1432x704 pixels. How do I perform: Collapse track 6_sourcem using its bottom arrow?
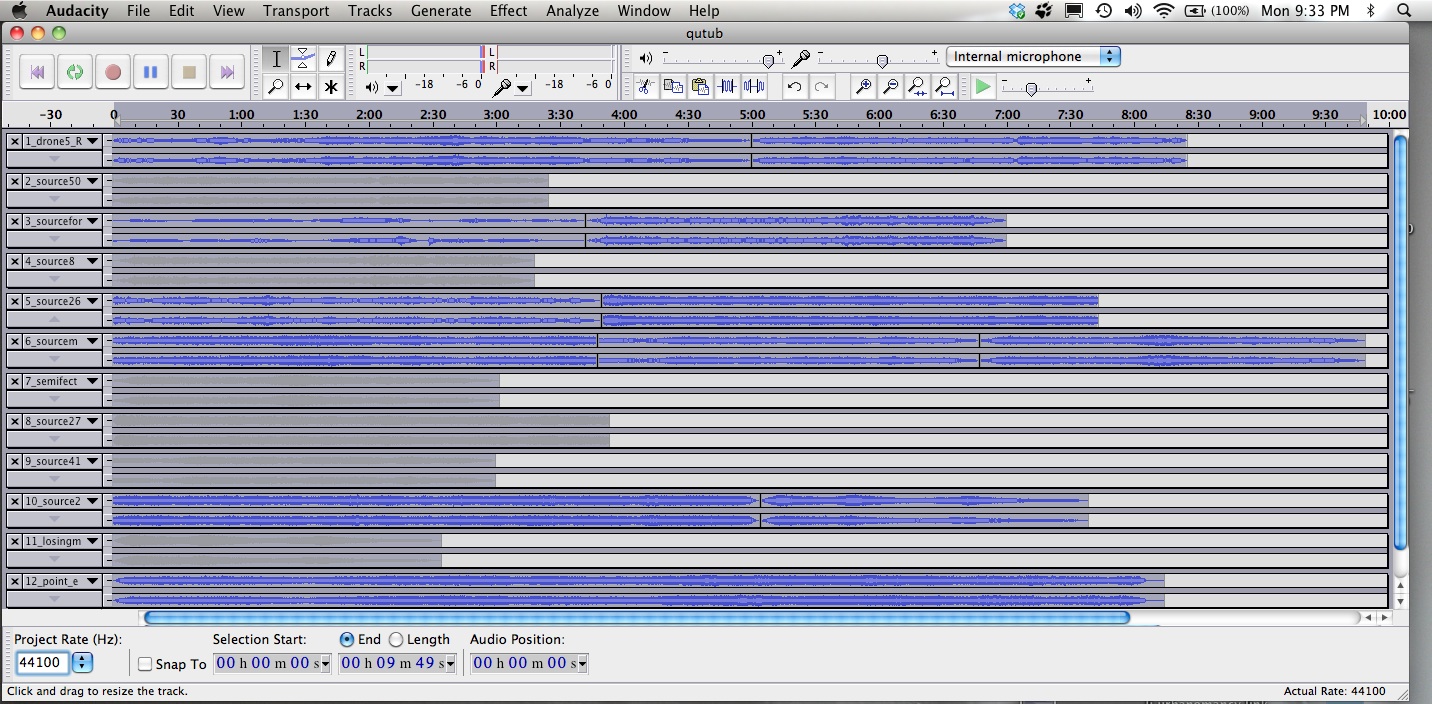55,359
